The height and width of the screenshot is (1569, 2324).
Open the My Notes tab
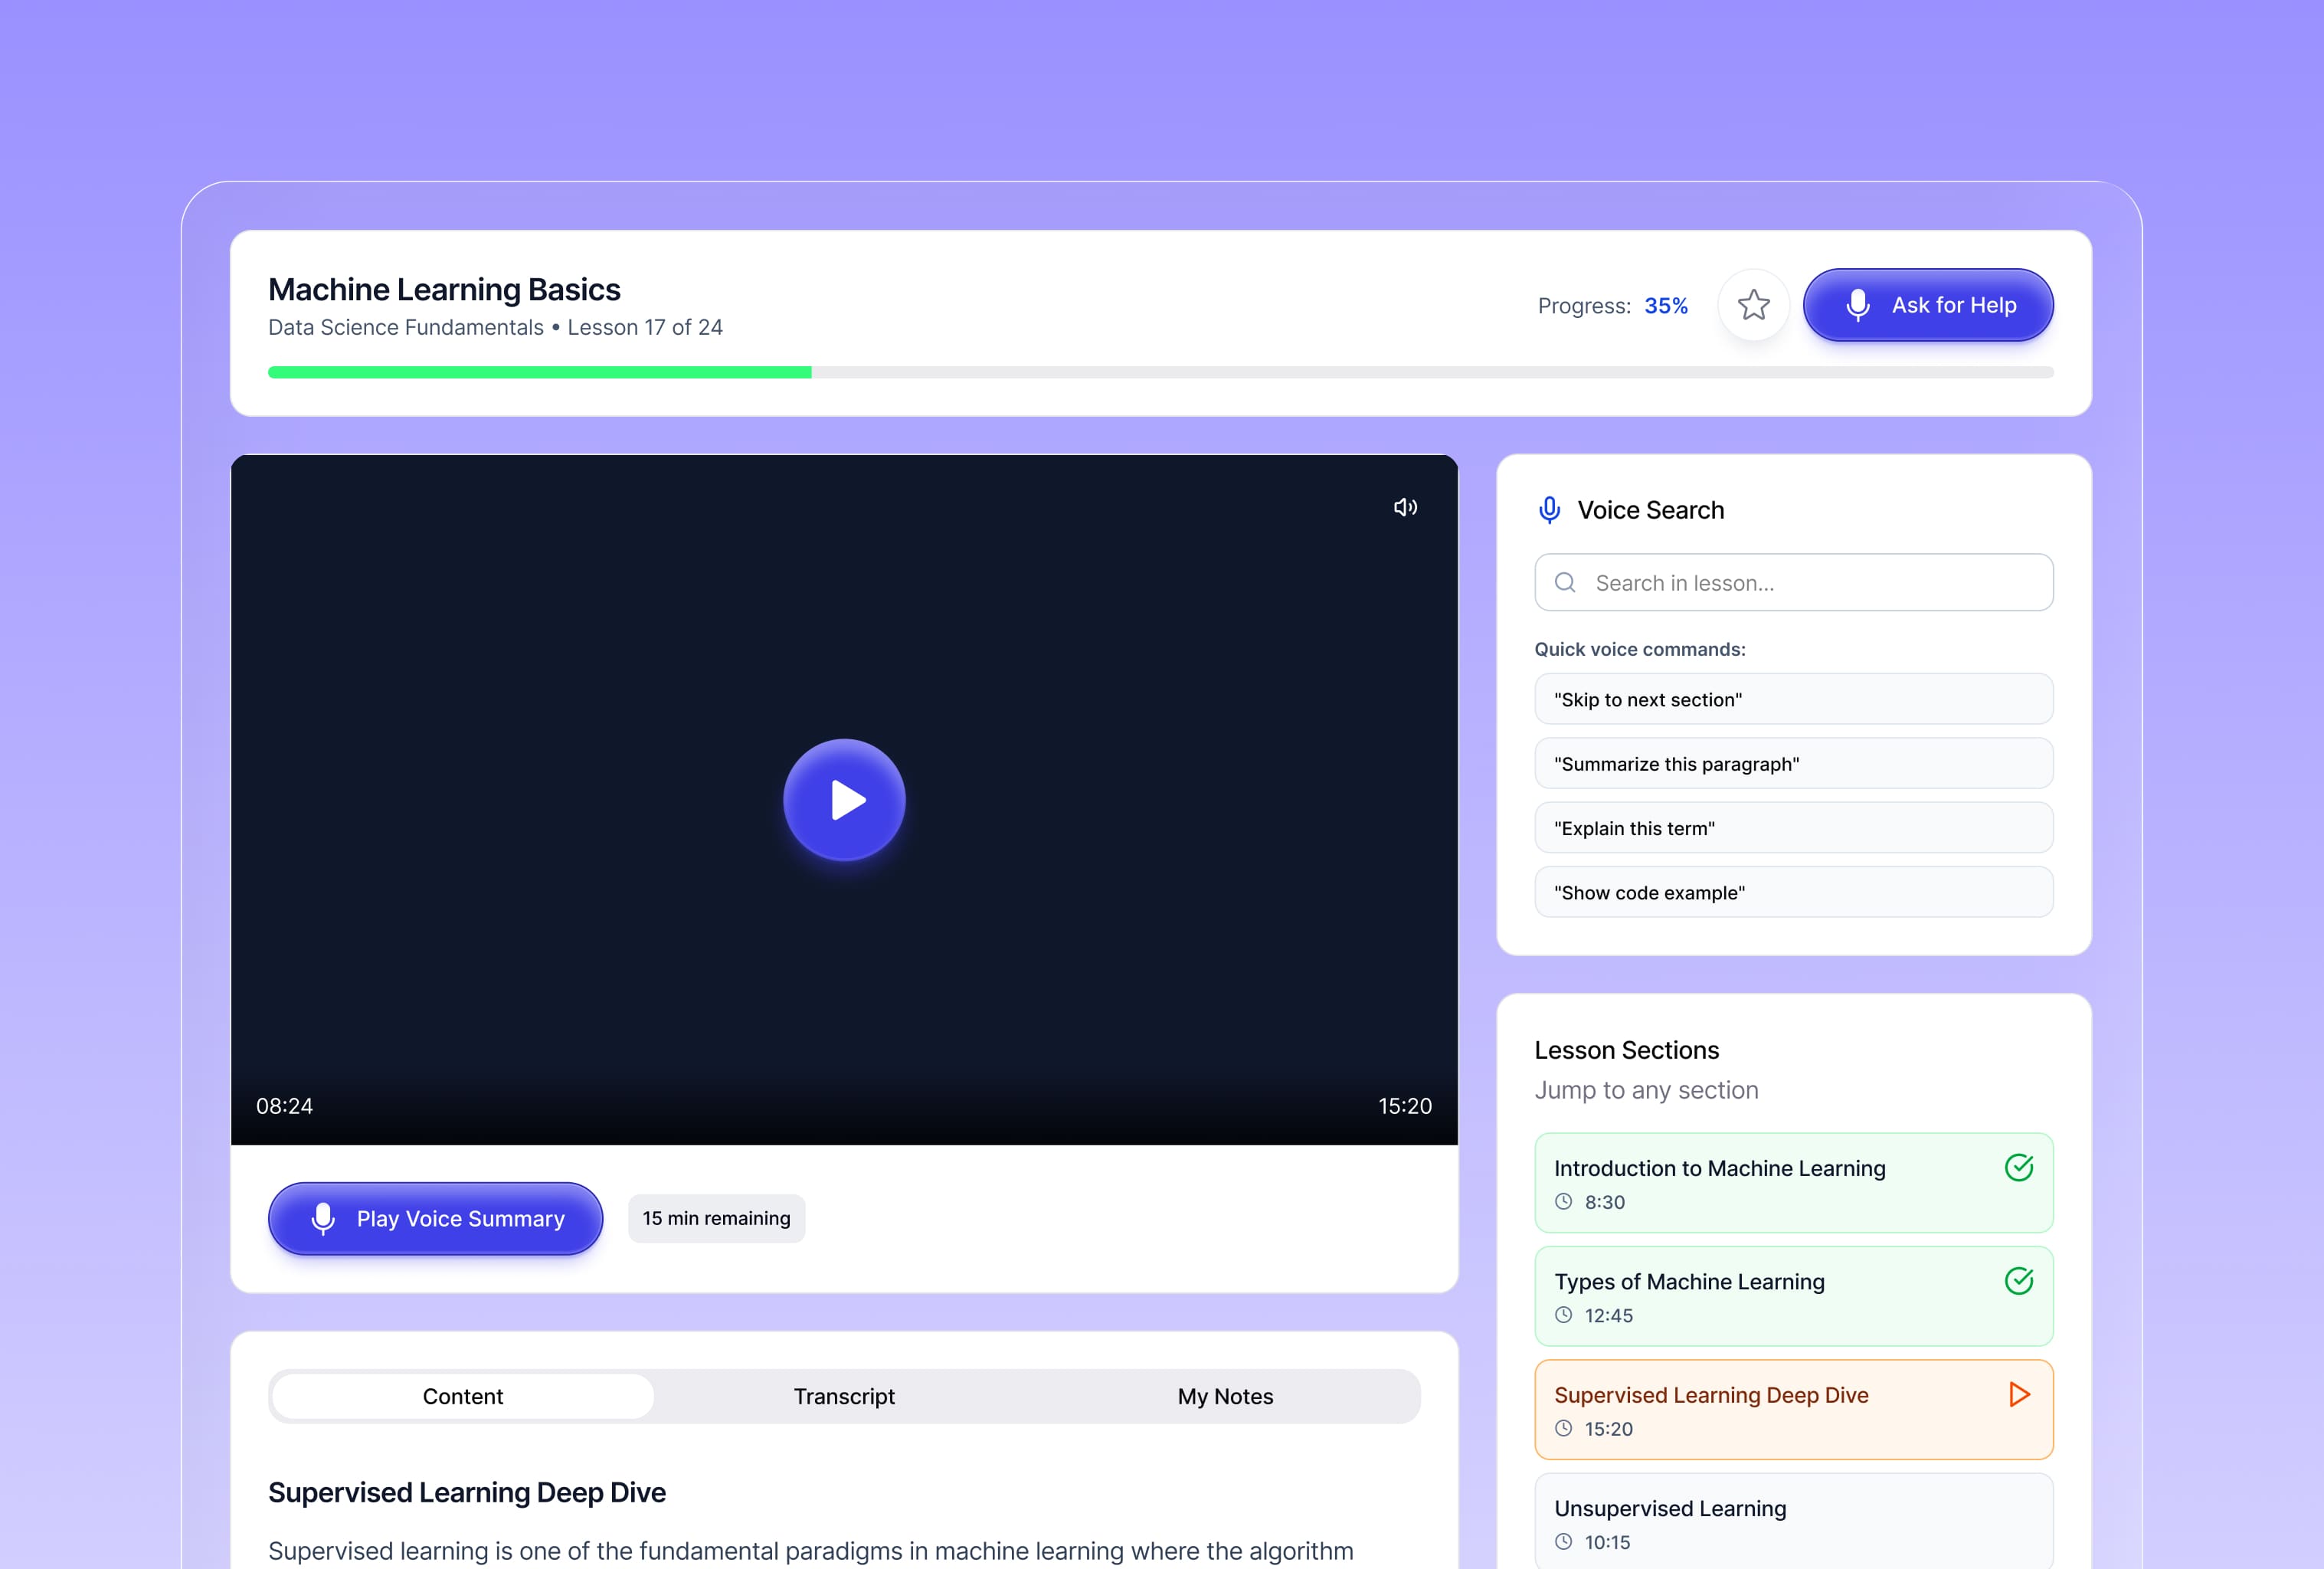(x=1225, y=1396)
